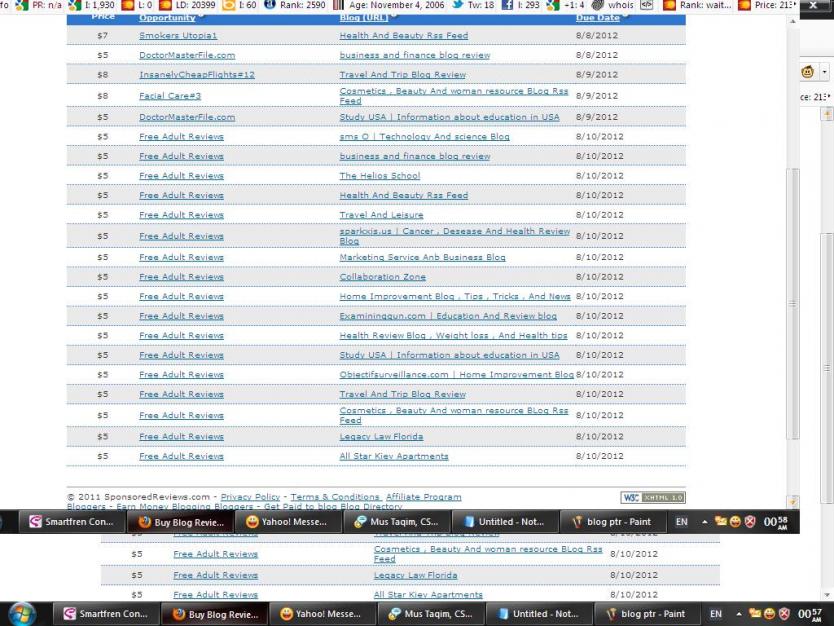The height and width of the screenshot is (626, 834).
Task: Open the 'L: 0' links toolbar item
Action: coord(137,5)
